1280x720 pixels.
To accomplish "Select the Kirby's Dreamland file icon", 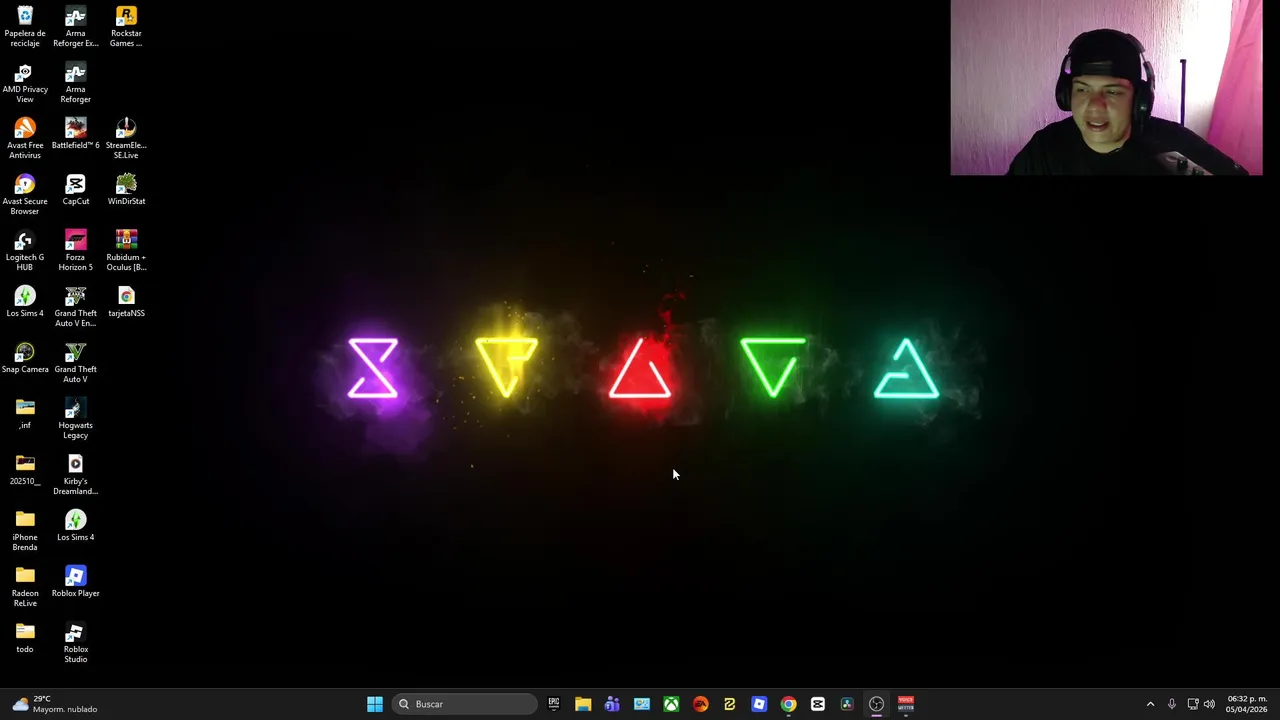I will (76, 474).
